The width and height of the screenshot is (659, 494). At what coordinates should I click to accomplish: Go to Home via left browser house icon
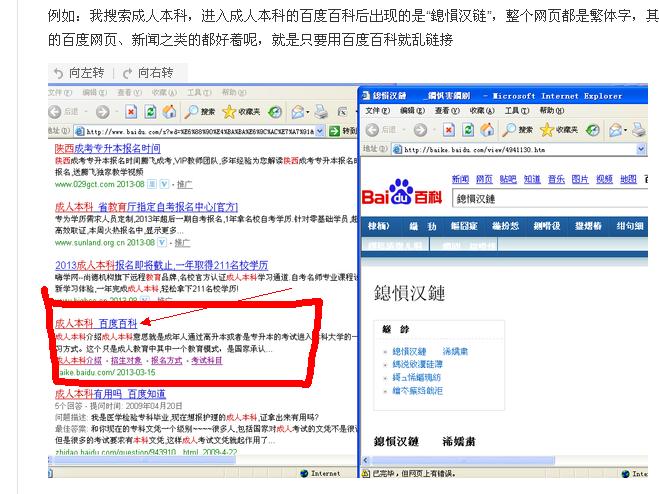pos(169,111)
